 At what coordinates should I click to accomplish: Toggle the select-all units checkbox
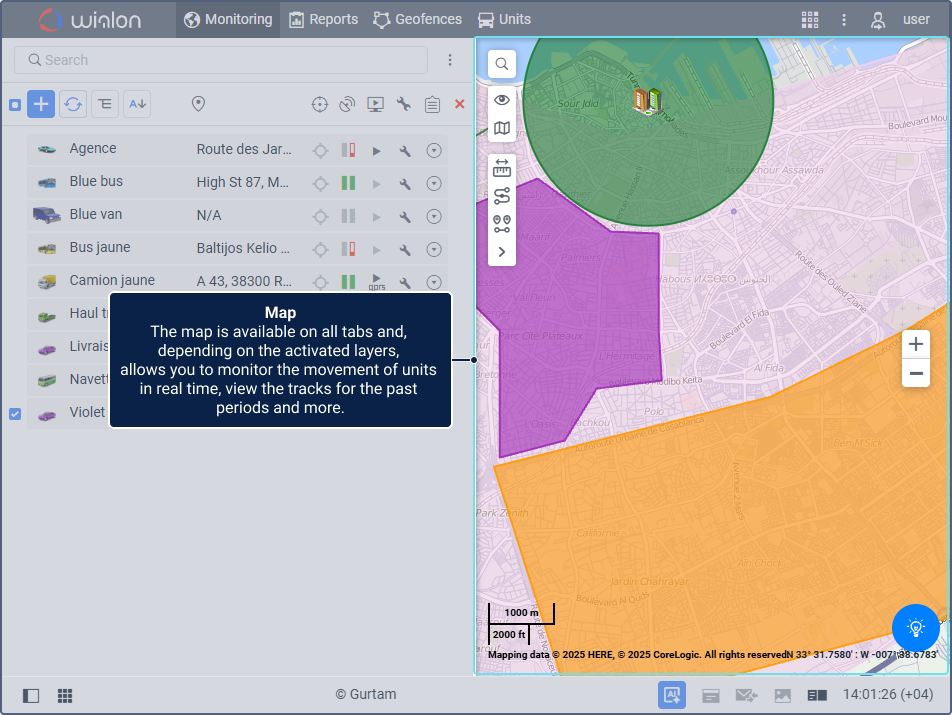pos(15,105)
